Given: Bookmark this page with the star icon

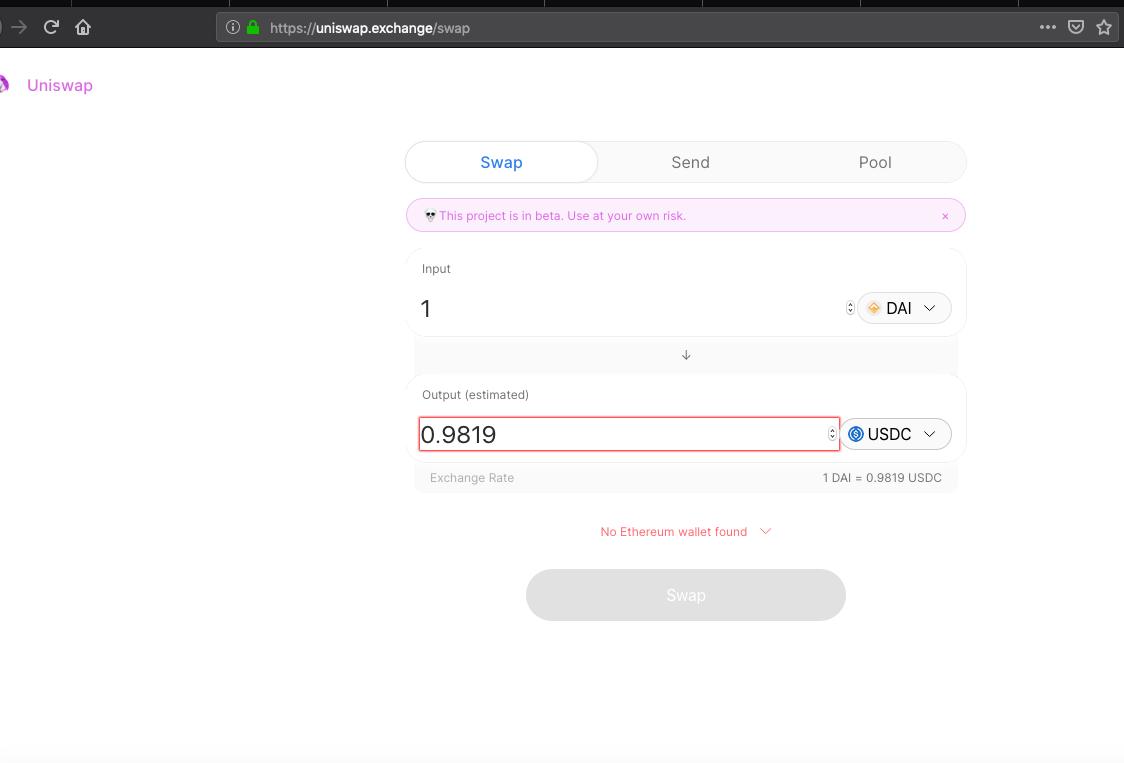Looking at the screenshot, I should point(1104,27).
